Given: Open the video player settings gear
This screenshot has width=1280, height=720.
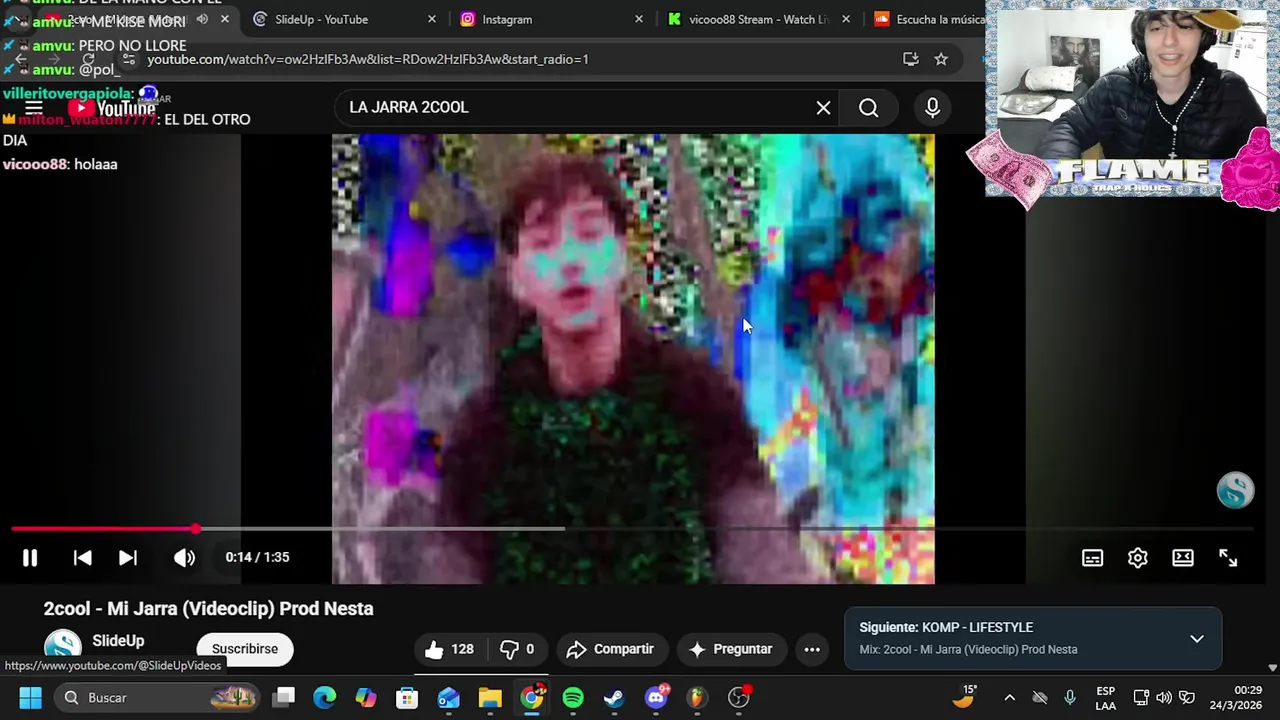Looking at the screenshot, I should pos(1138,558).
